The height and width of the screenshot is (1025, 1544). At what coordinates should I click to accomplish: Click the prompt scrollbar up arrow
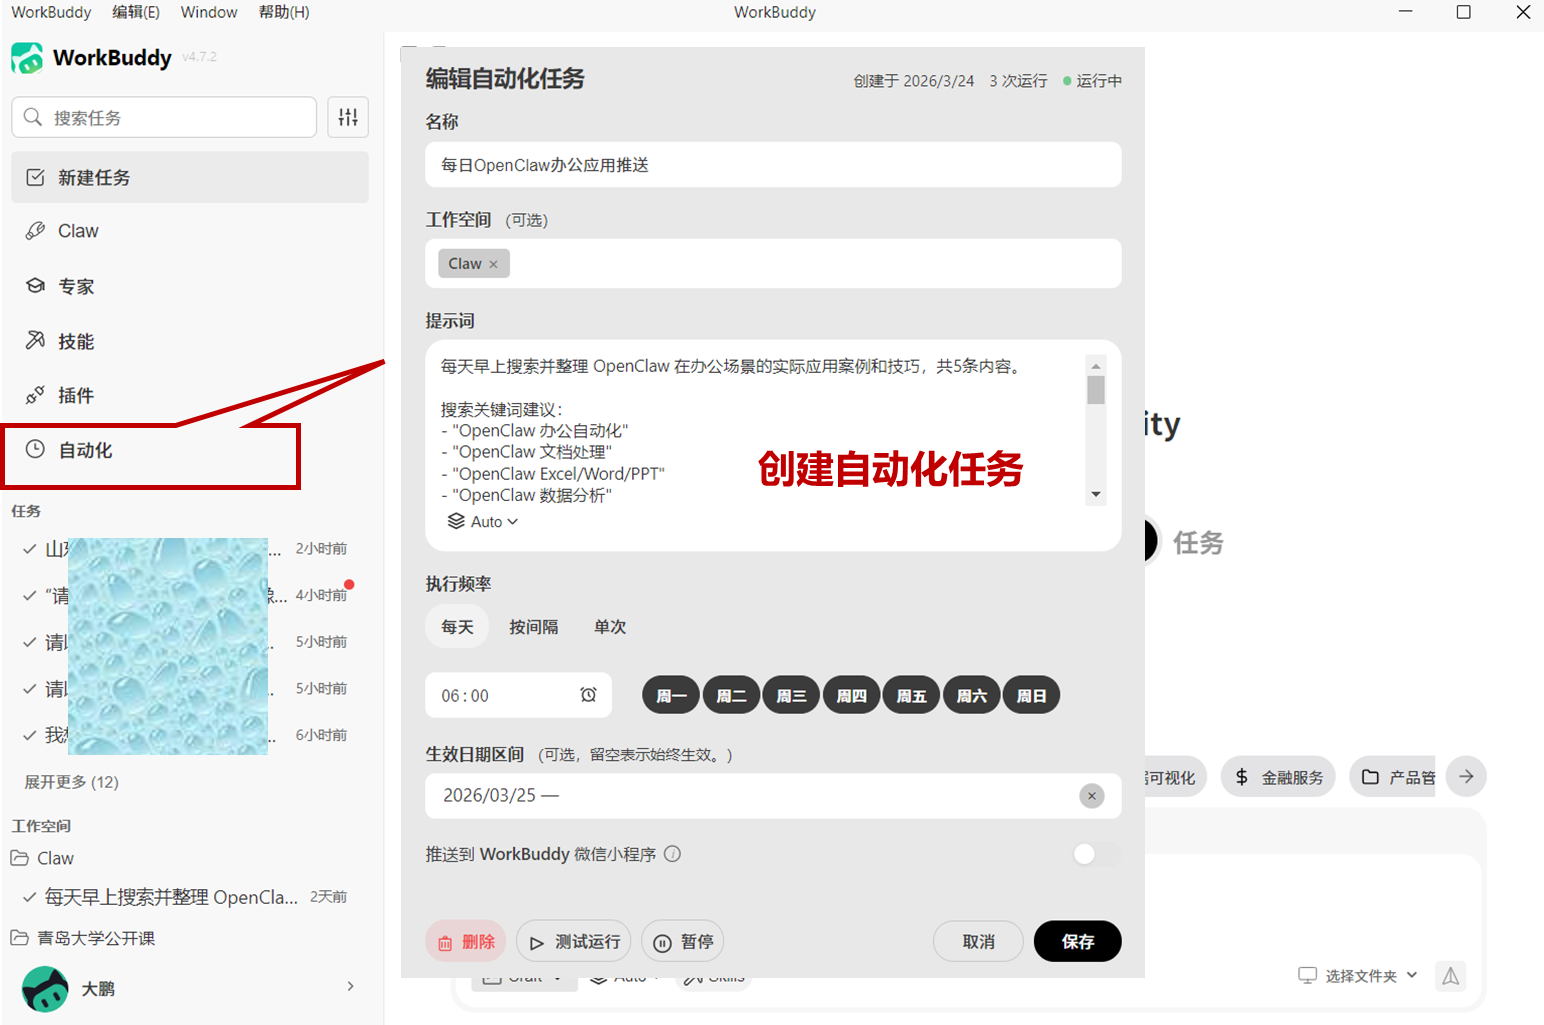pyautogui.click(x=1096, y=366)
